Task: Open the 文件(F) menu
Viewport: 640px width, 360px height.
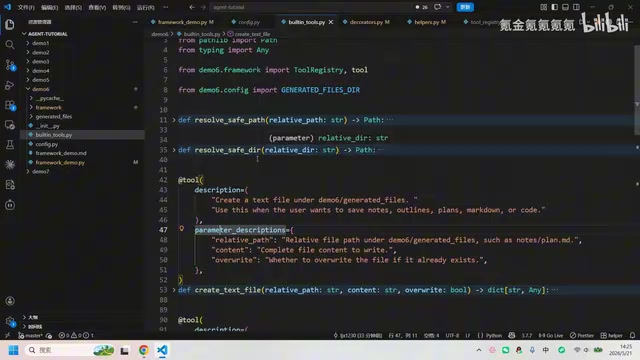Action: pyautogui.click(x=26, y=7)
